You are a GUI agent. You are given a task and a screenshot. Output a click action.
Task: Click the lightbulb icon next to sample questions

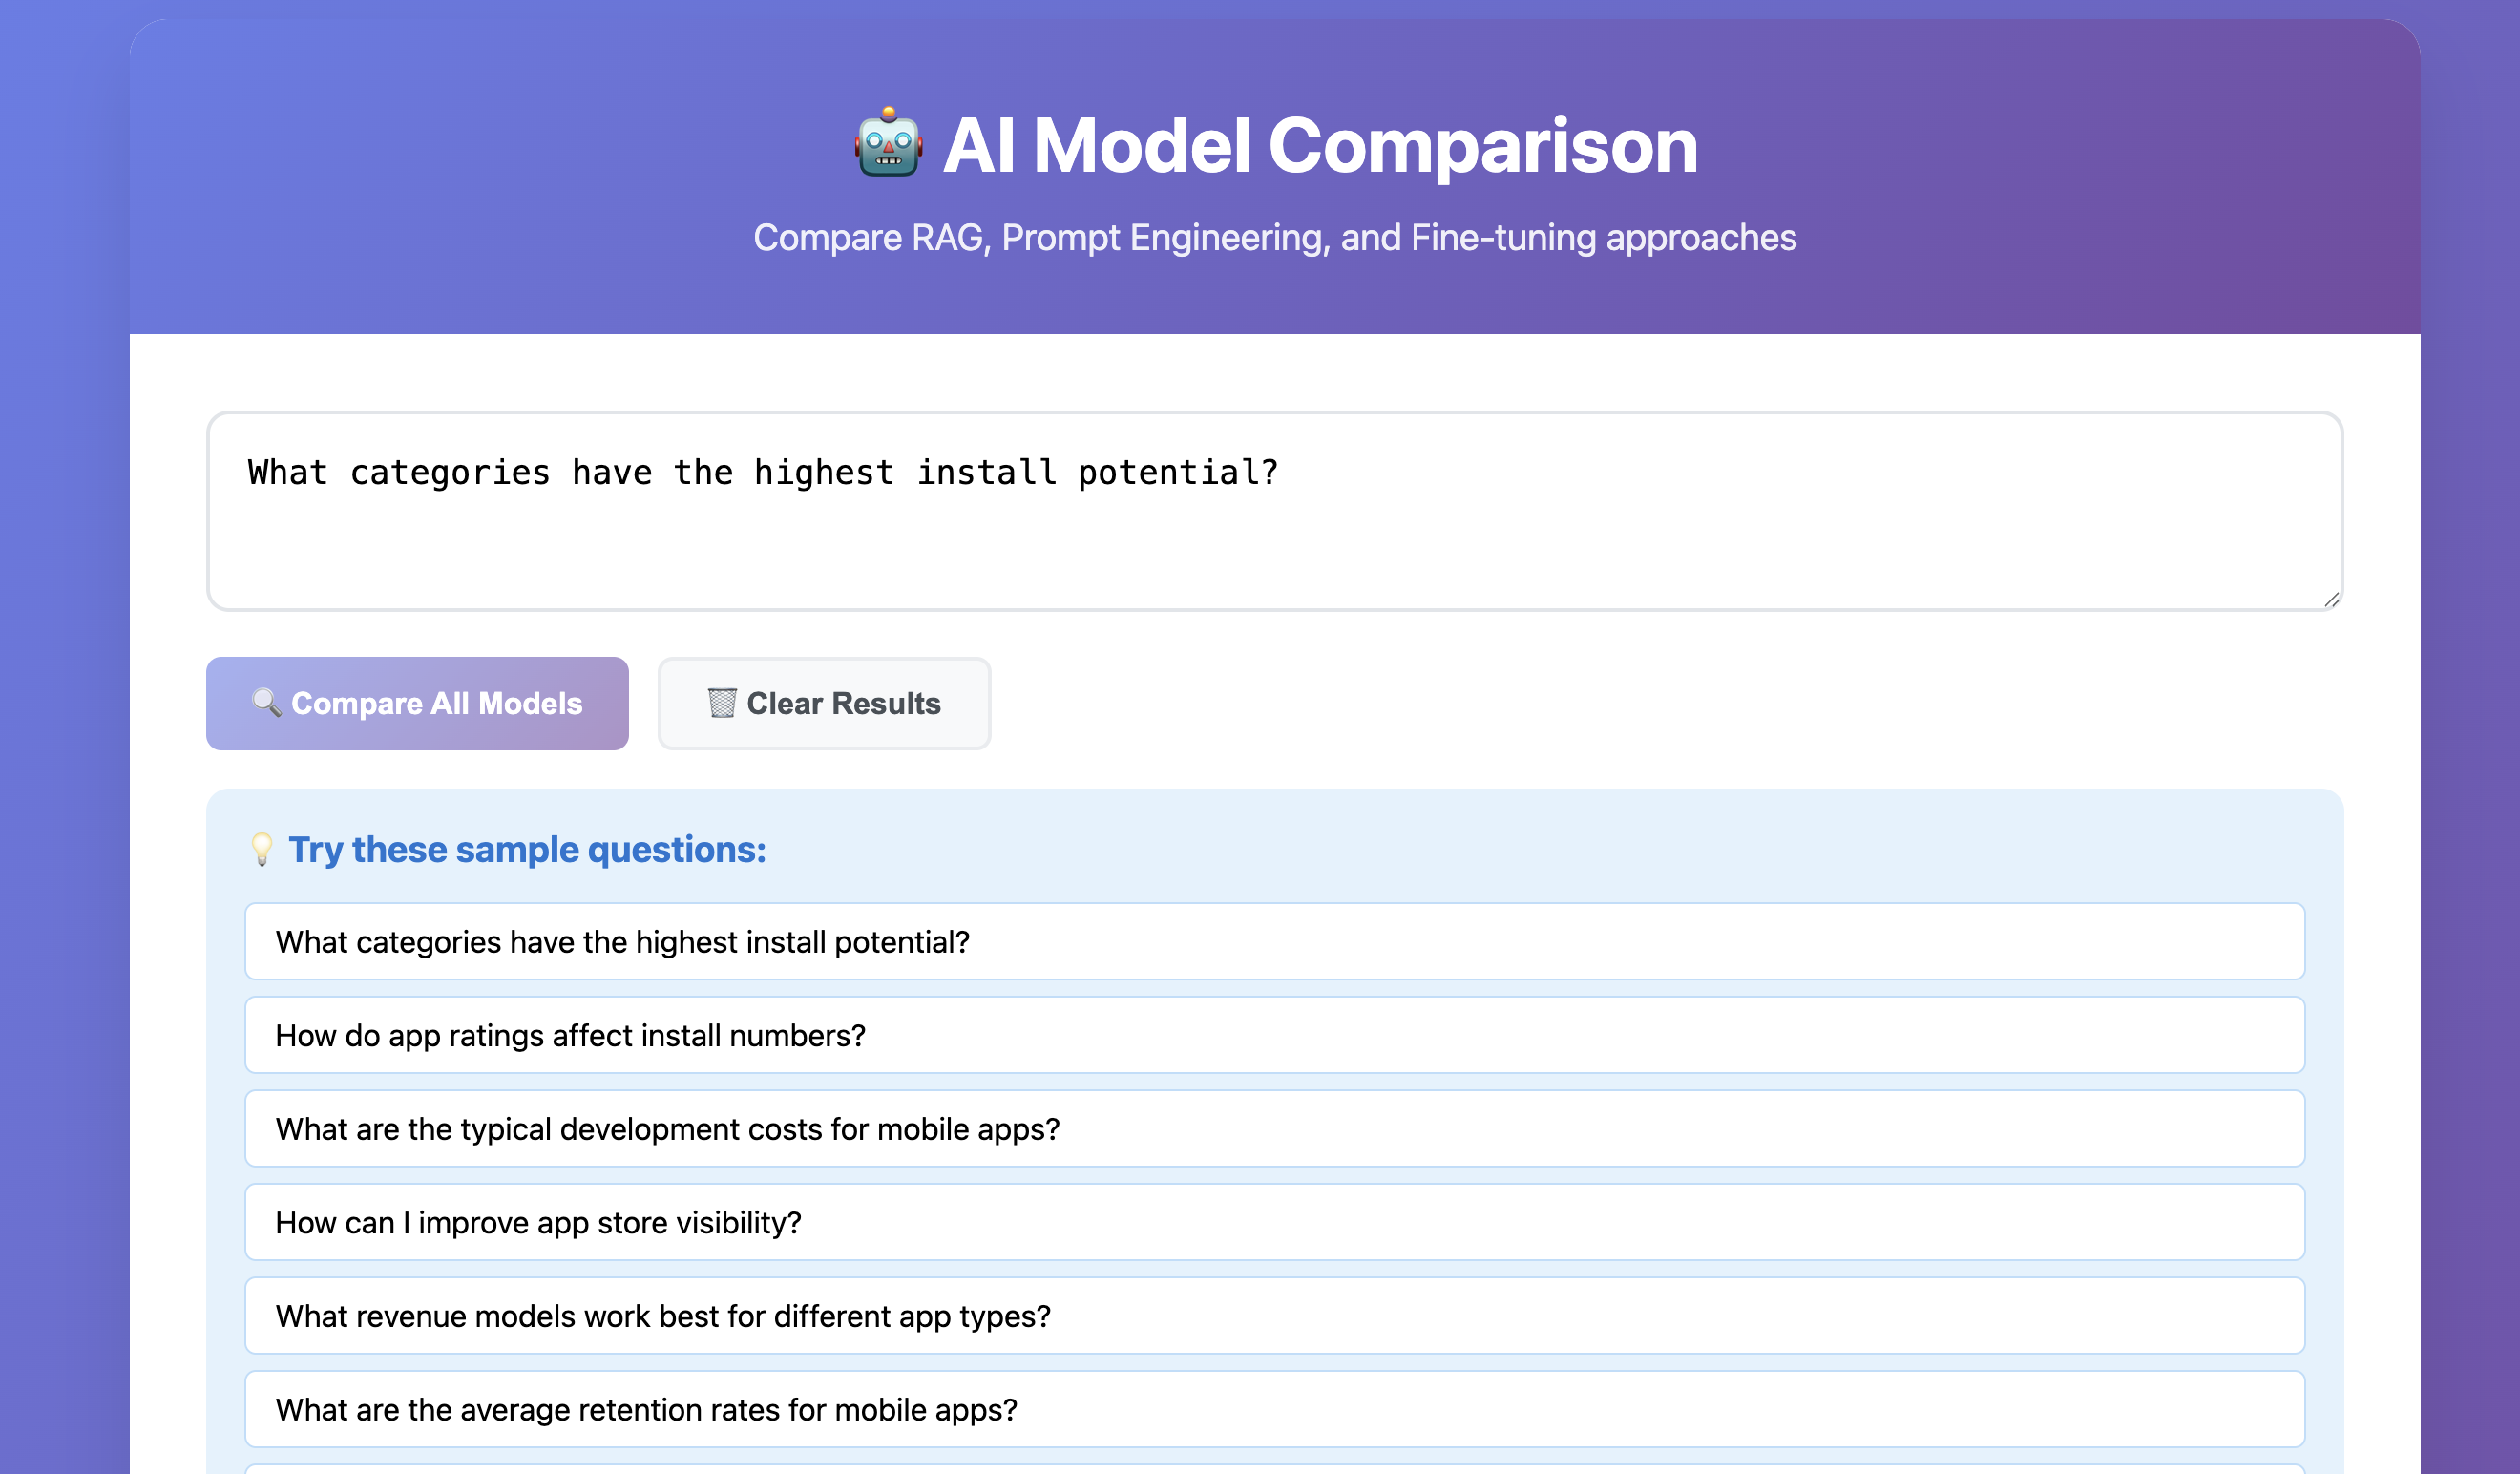[x=262, y=849]
